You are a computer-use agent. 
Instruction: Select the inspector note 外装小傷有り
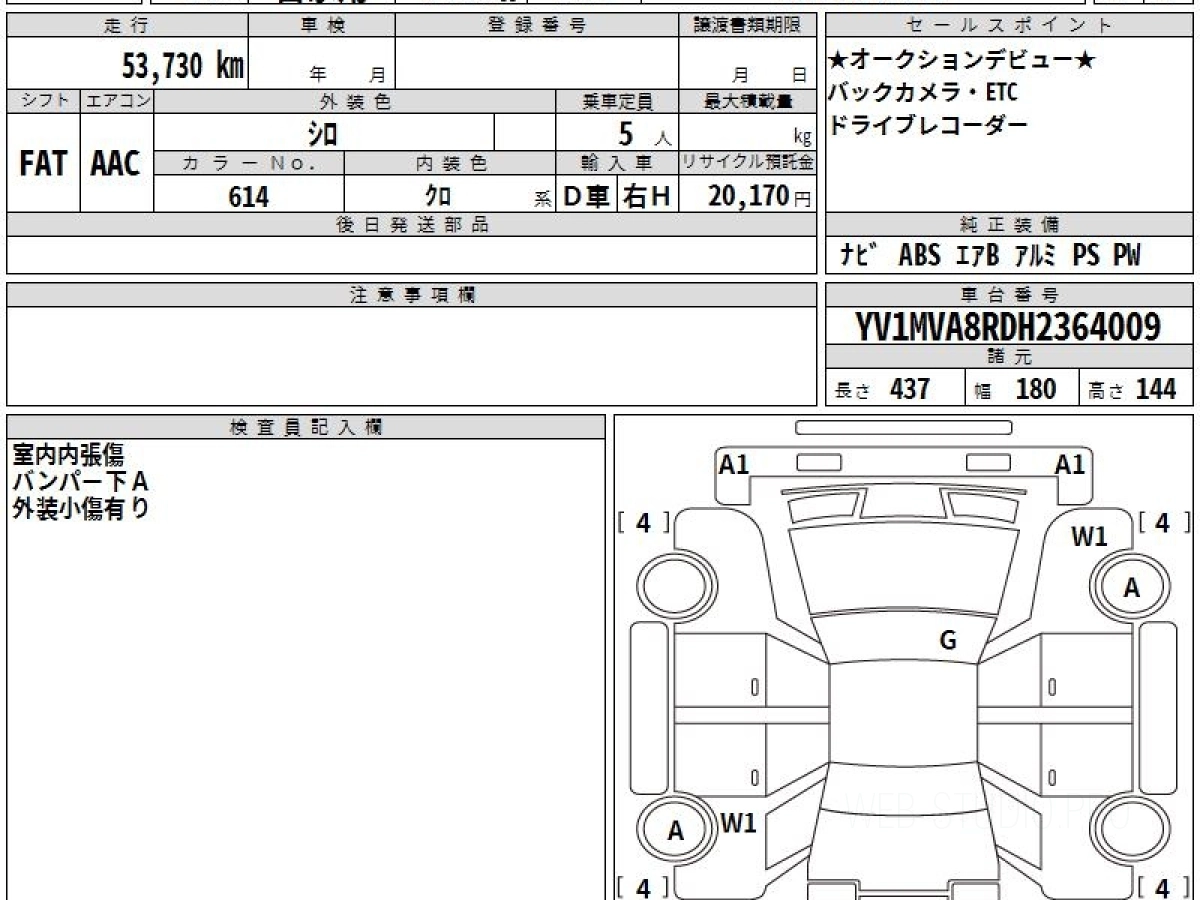click(81, 509)
